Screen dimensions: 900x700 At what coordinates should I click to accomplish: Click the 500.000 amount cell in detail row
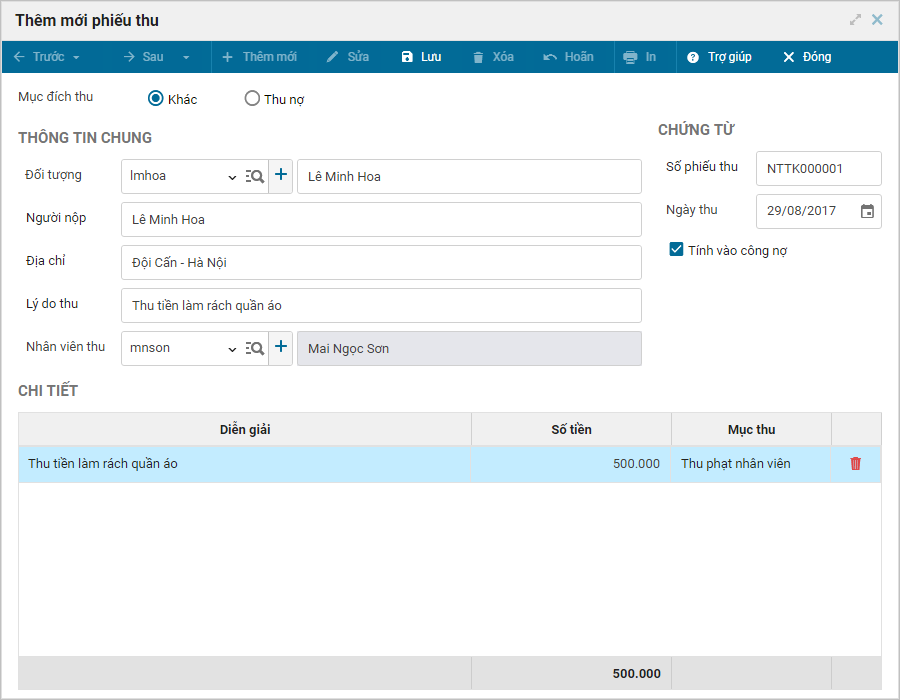click(x=571, y=464)
